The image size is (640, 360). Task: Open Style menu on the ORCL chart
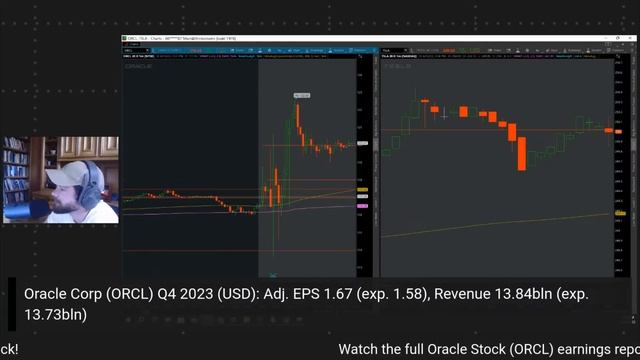click(x=293, y=50)
